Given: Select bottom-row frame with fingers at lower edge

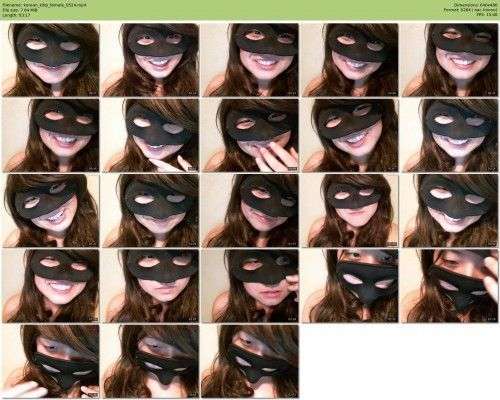Looking at the screenshot, I should [50, 362].
